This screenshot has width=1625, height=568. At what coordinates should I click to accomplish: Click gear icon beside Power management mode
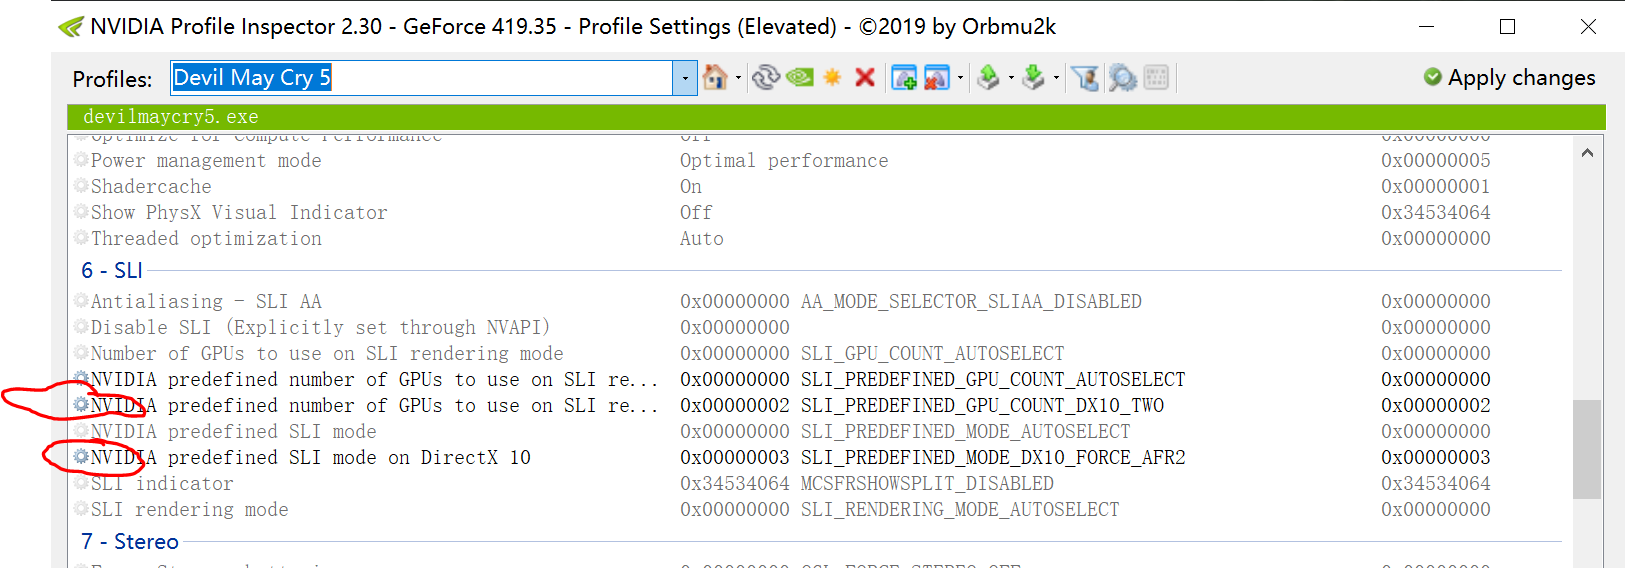[81, 160]
